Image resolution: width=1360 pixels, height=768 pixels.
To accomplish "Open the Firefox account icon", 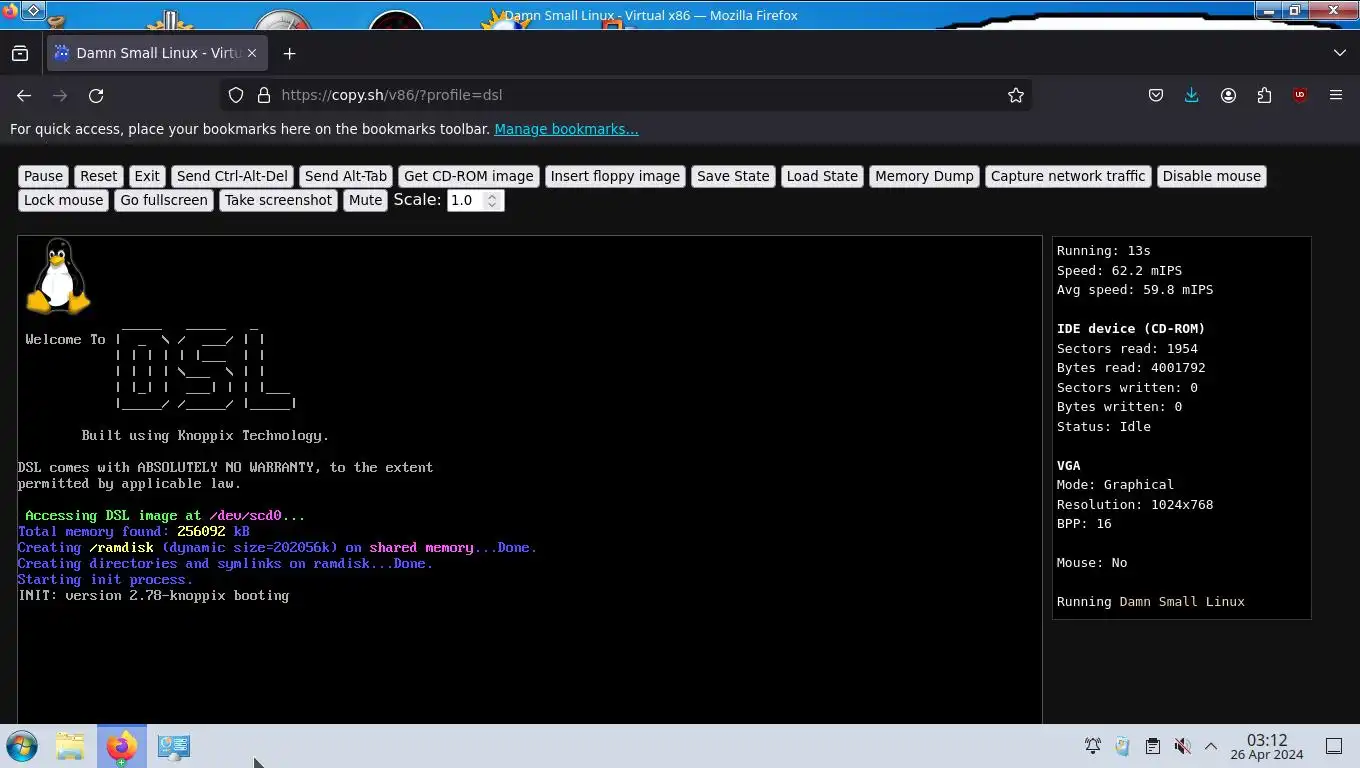I will tap(1228, 95).
